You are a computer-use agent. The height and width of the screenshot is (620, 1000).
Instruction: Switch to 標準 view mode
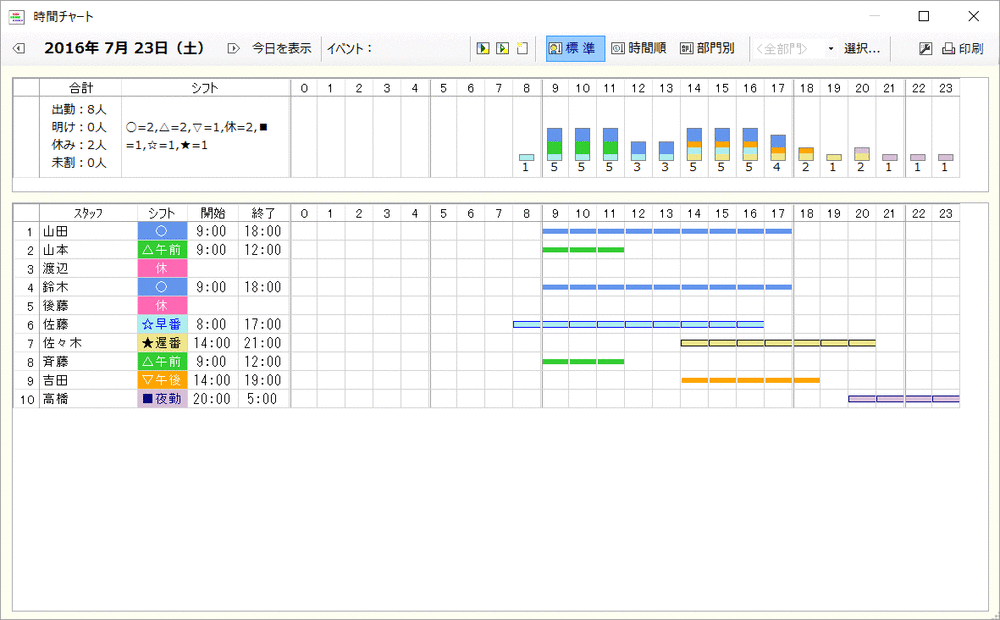(575, 48)
